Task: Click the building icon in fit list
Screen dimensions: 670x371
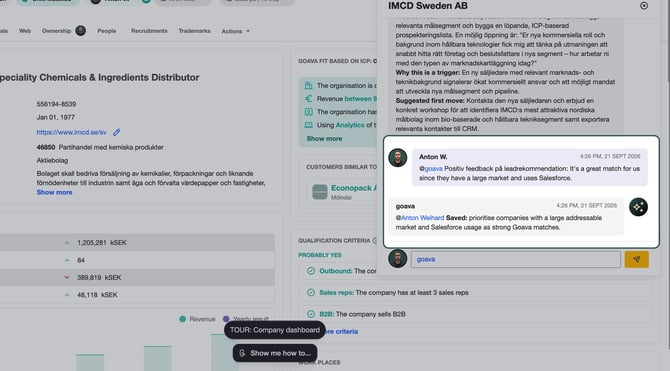Action: click(309, 86)
